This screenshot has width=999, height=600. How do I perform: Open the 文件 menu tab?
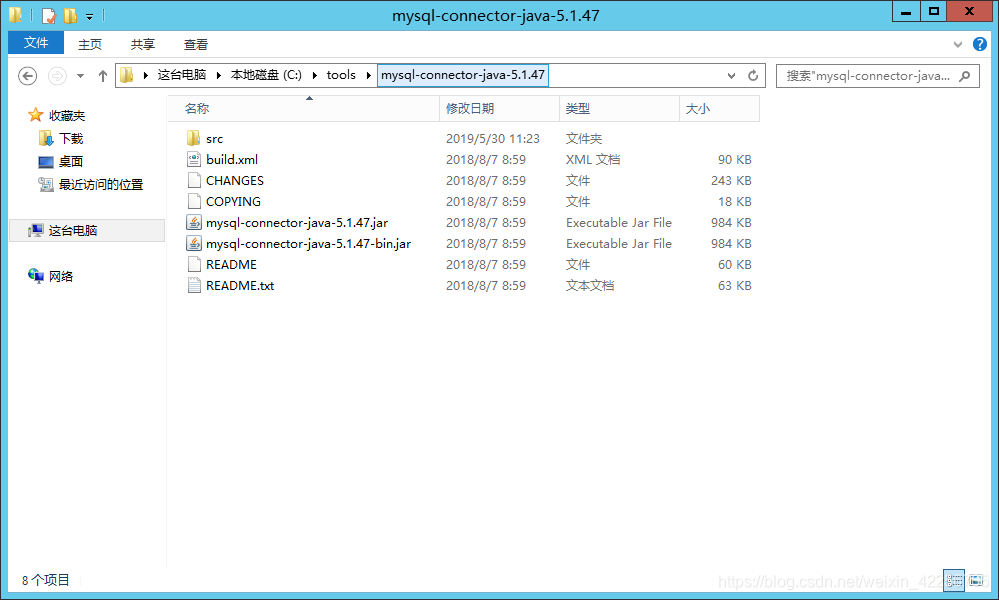[36, 43]
